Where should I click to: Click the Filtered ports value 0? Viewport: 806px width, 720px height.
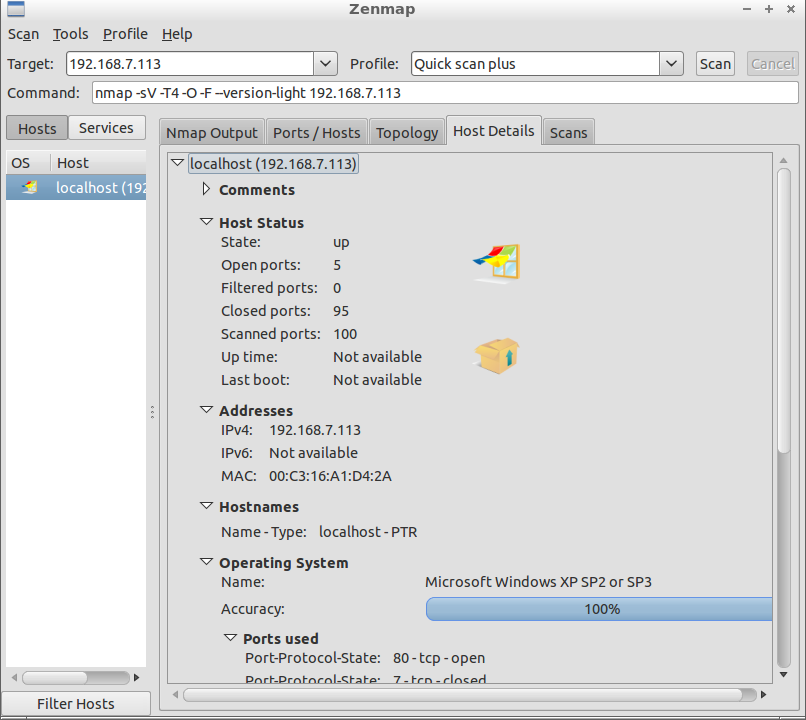337,288
